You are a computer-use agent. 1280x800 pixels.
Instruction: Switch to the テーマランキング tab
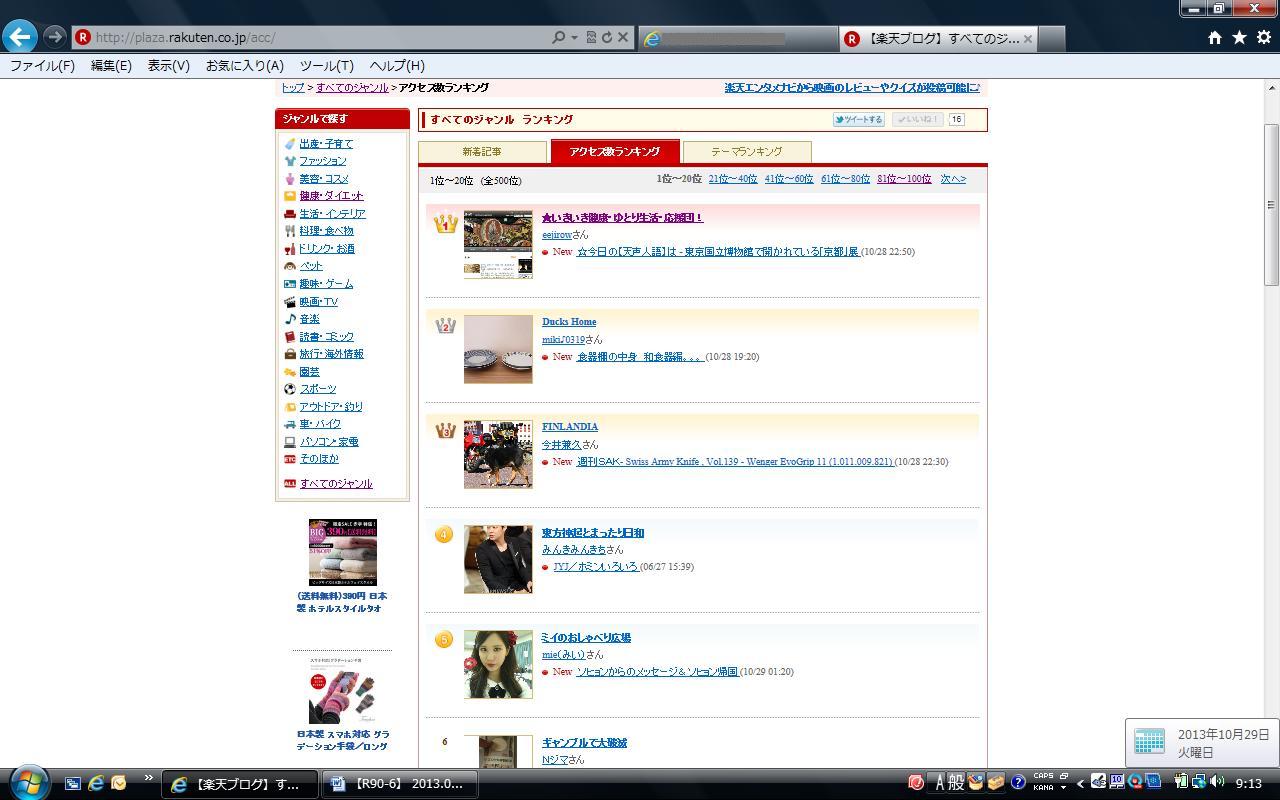click(746, 152)
